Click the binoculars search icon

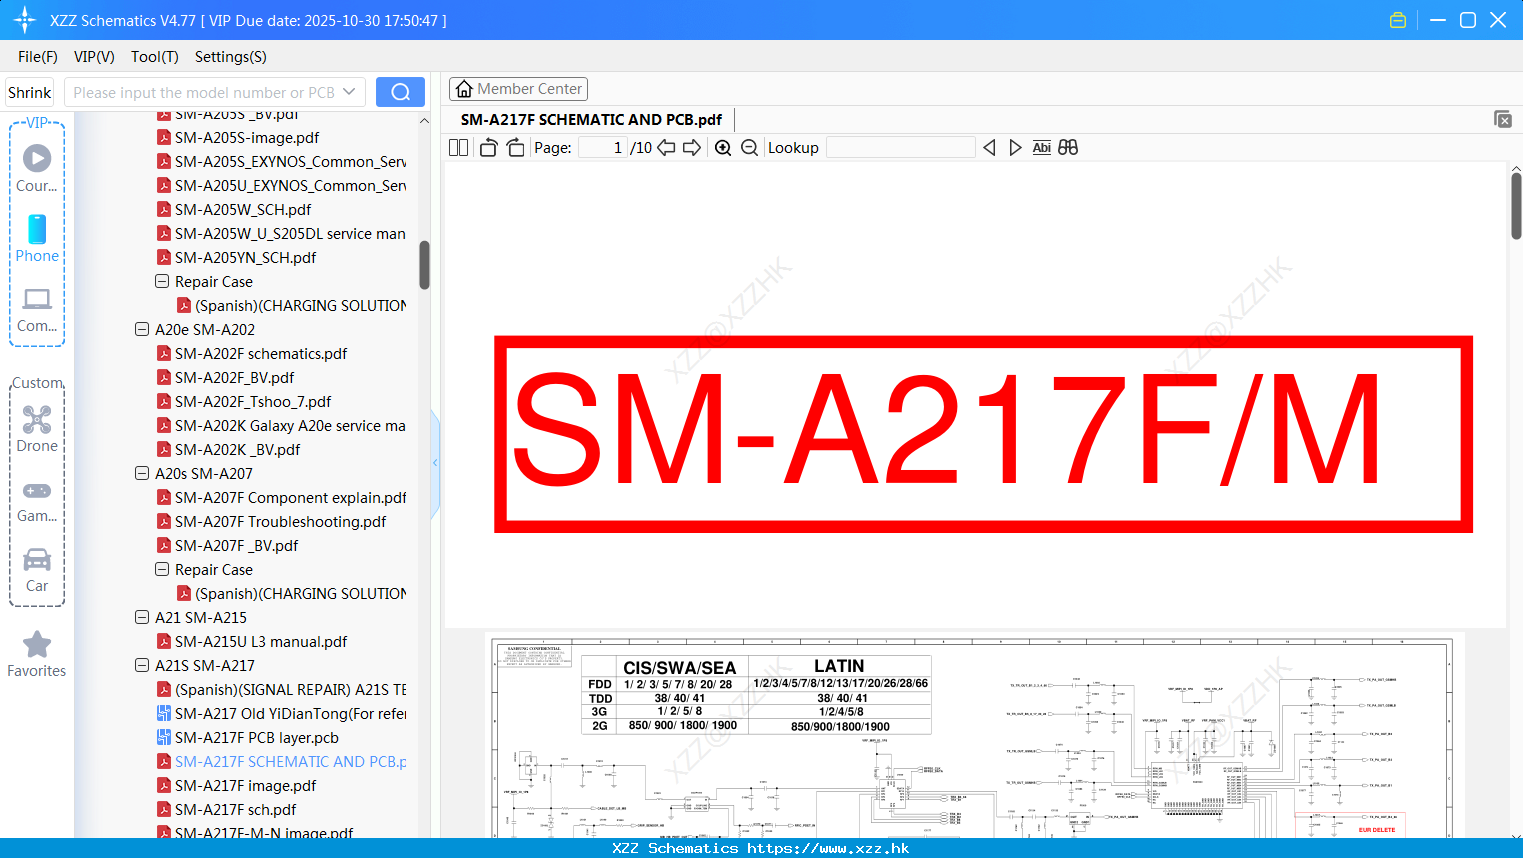(1068, 148)
